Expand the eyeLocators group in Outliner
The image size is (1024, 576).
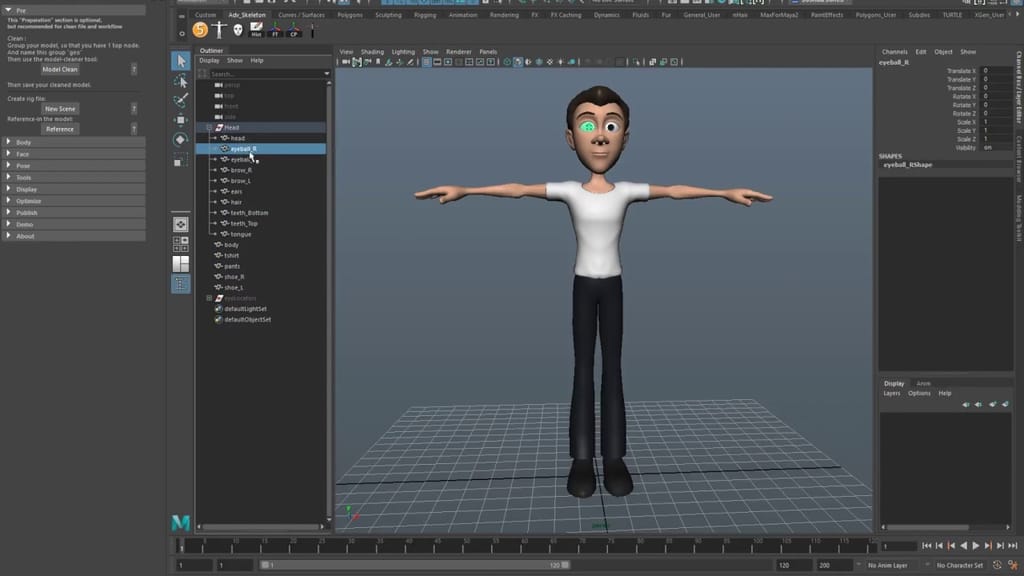point(210,298)
